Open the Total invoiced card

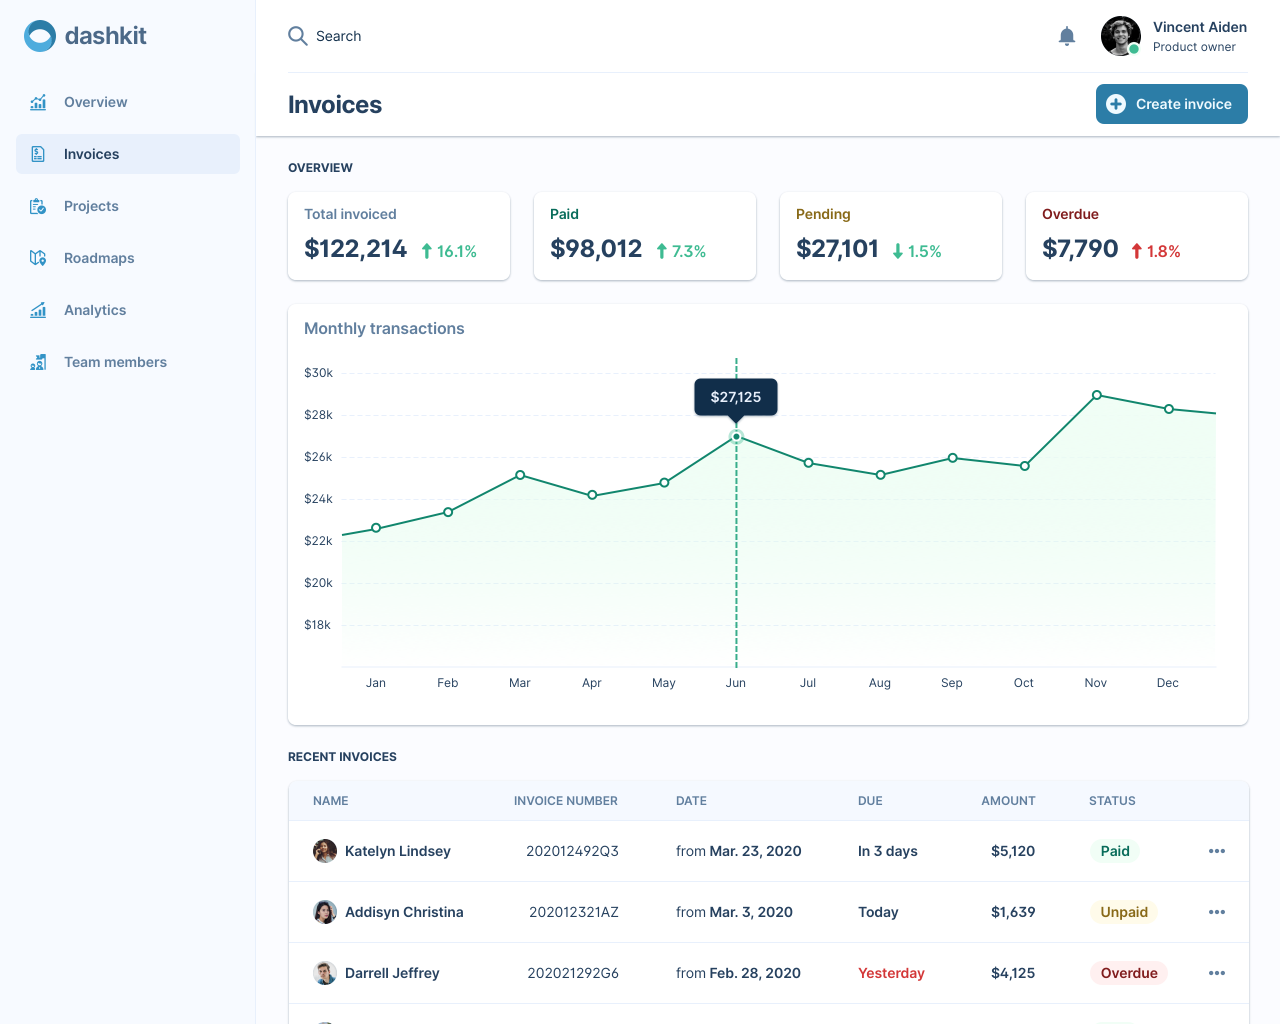click(399, 236)
